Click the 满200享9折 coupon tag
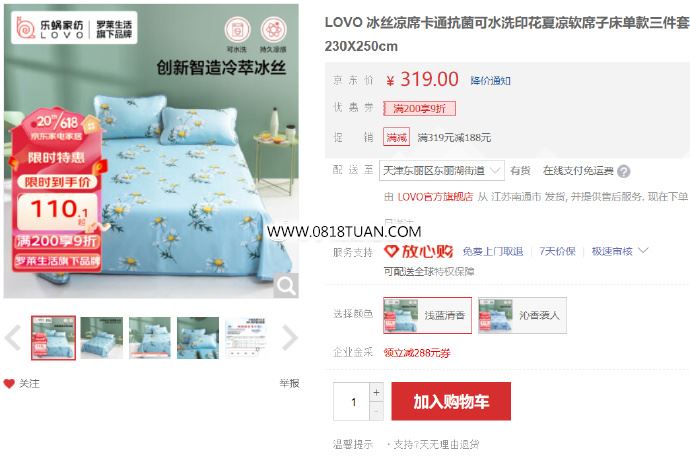Screen dimensions: 690x464 coord(419,108)
